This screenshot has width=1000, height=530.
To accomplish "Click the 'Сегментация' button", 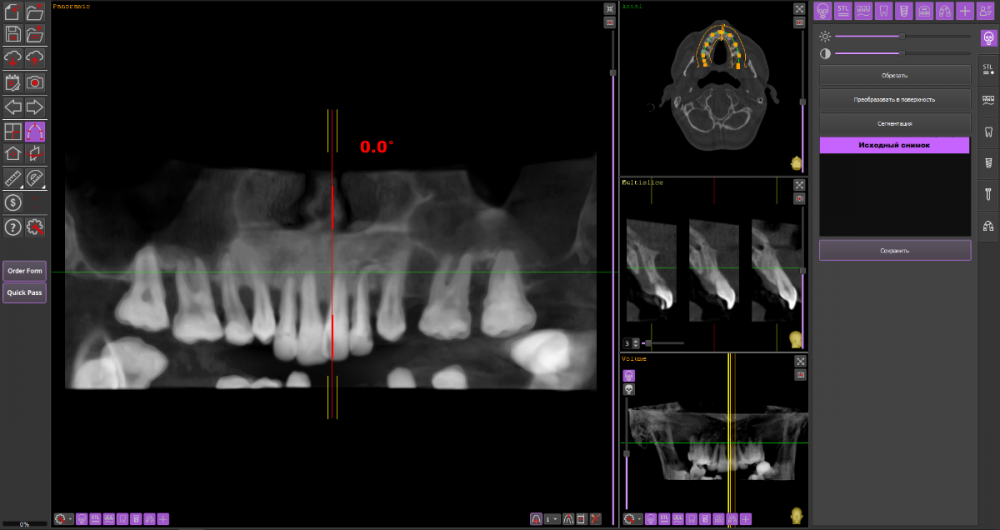I will tap(894, 123).
